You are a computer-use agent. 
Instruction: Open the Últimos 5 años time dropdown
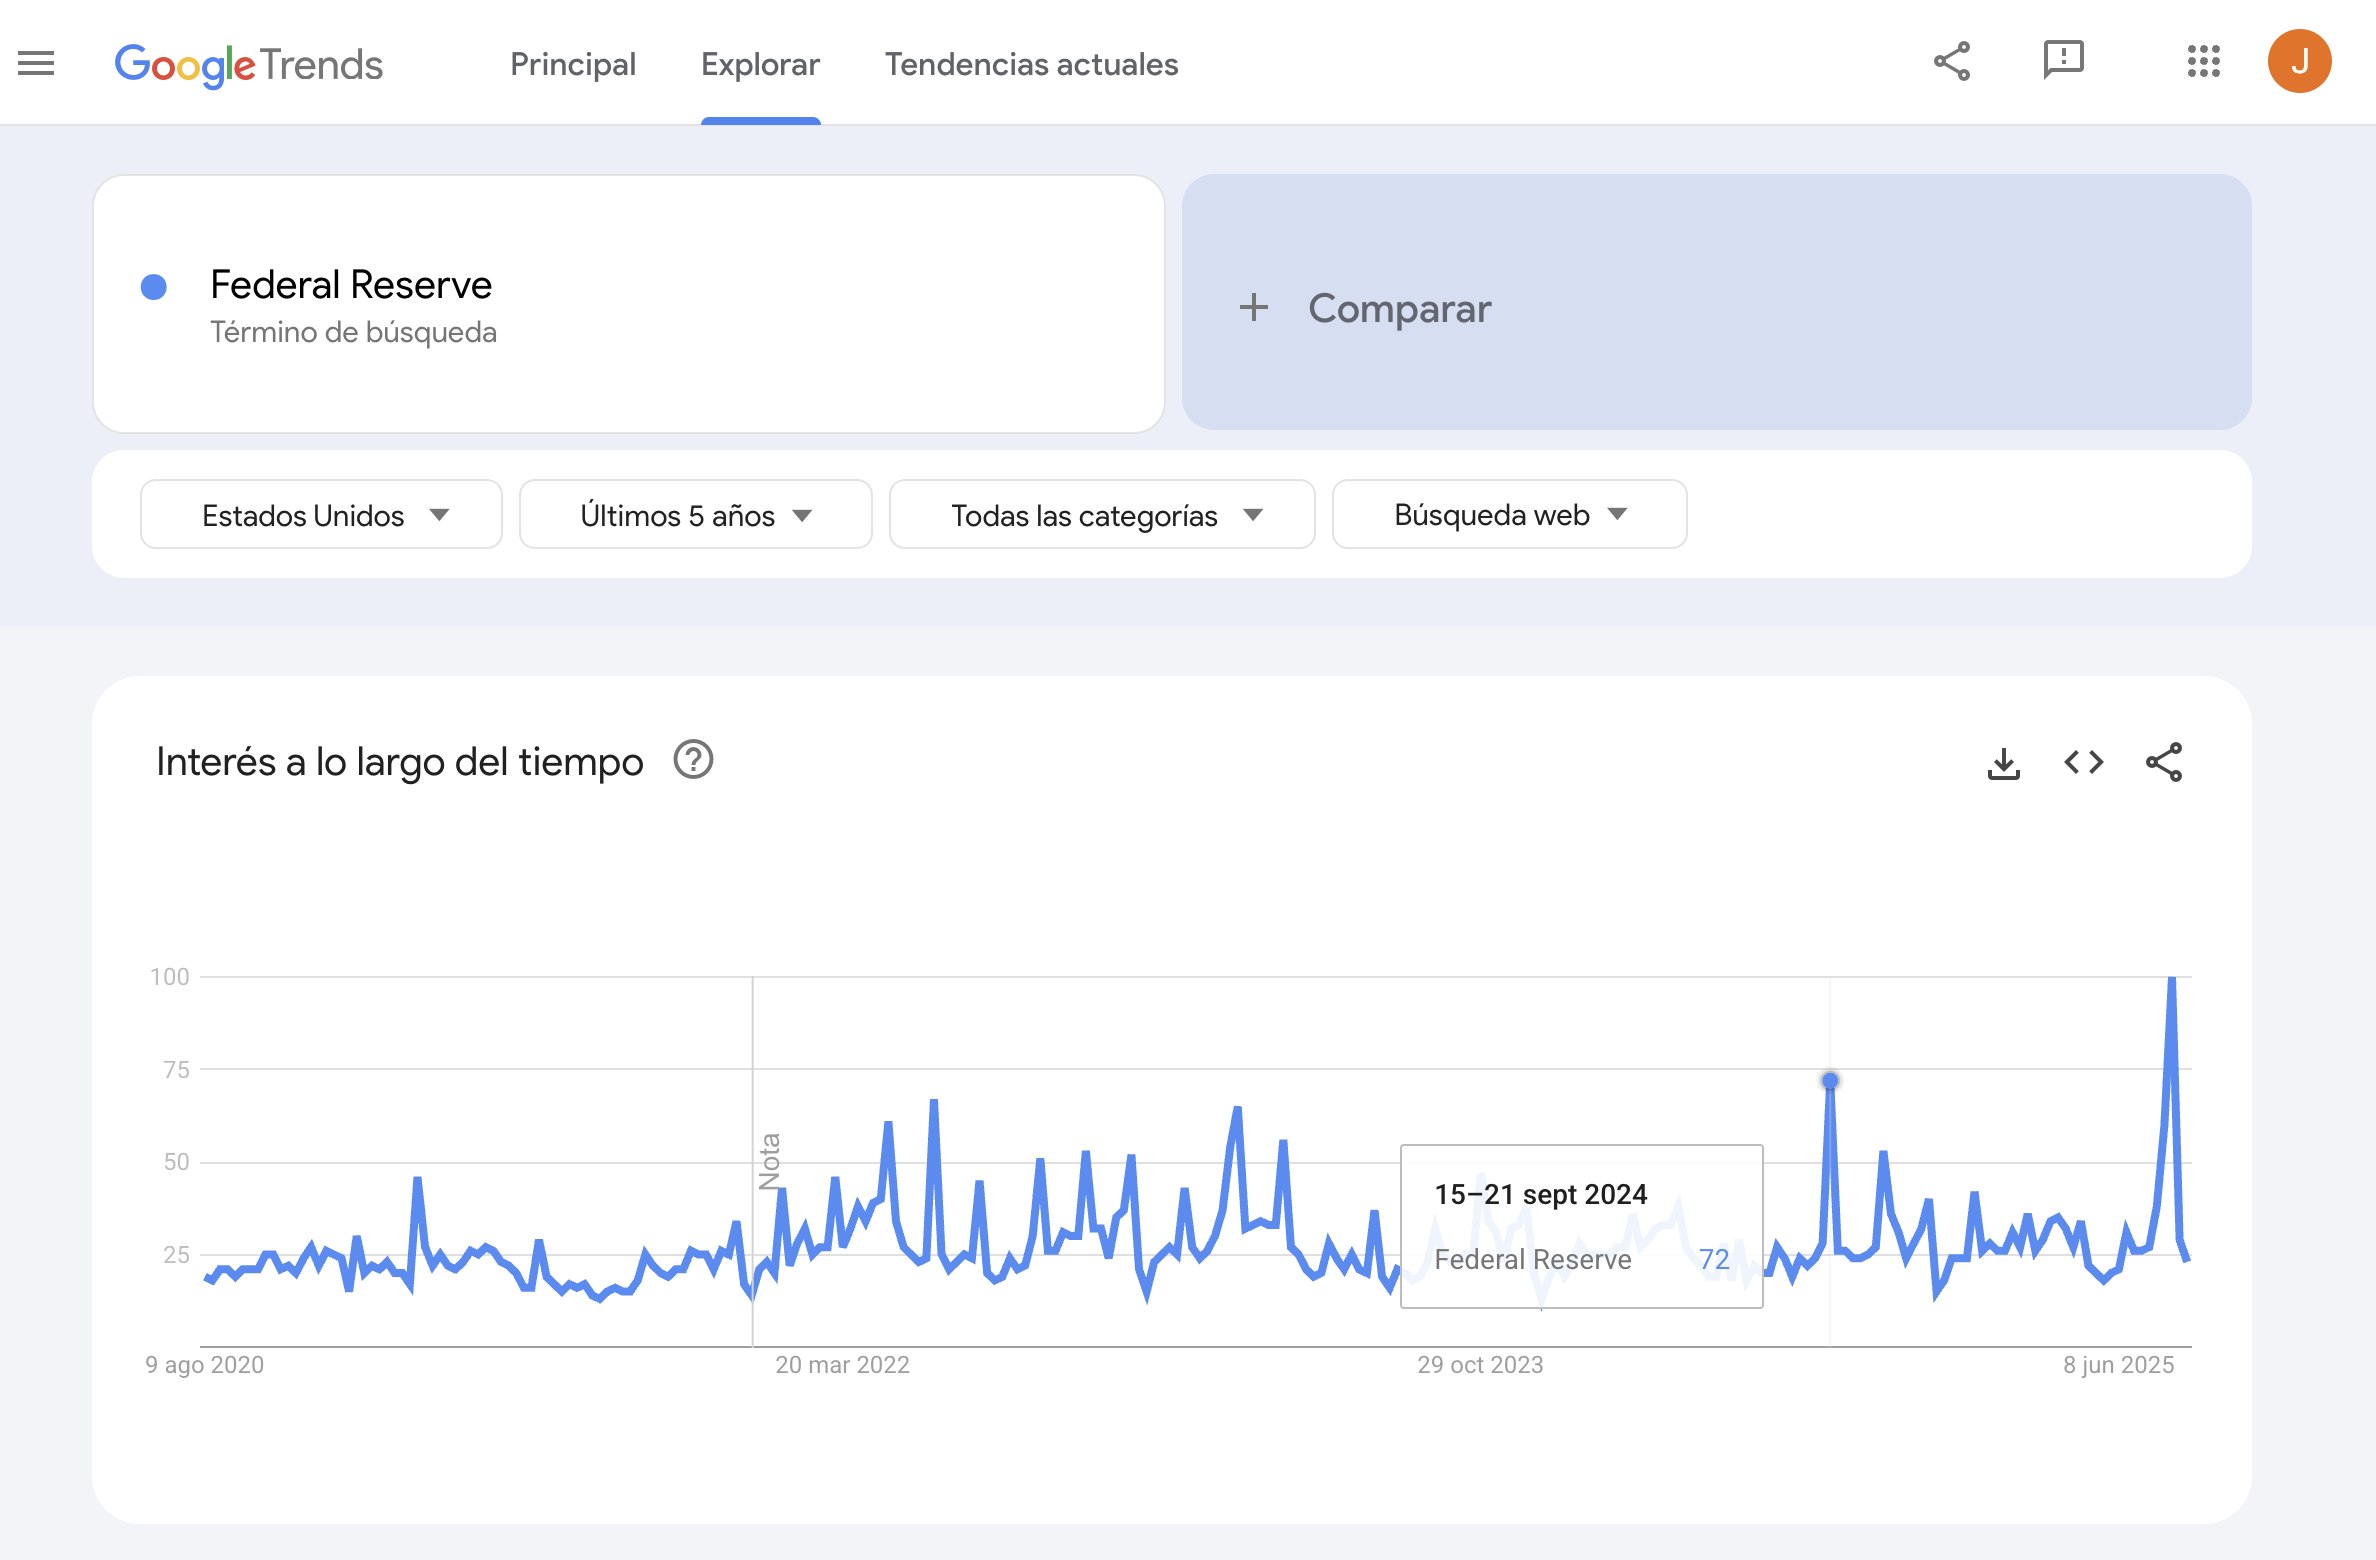click(x=695, y=515)
